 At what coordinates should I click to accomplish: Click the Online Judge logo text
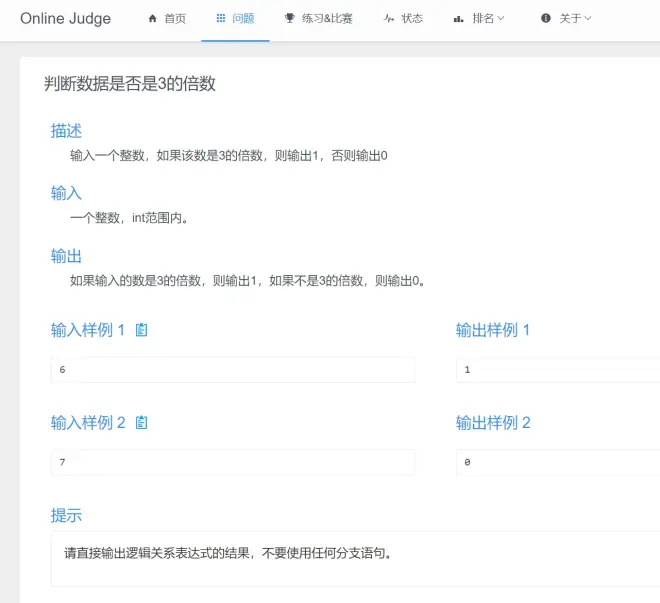[66, 19]
